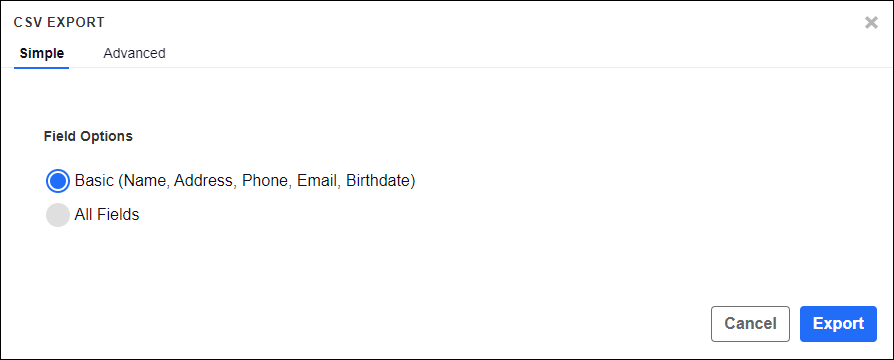Image resolution: width=894 pixels, height=360 pixels.
Task: Dismiss the dialog using the gray X icon
Action: pyautogui.click(x=871, y=23)
